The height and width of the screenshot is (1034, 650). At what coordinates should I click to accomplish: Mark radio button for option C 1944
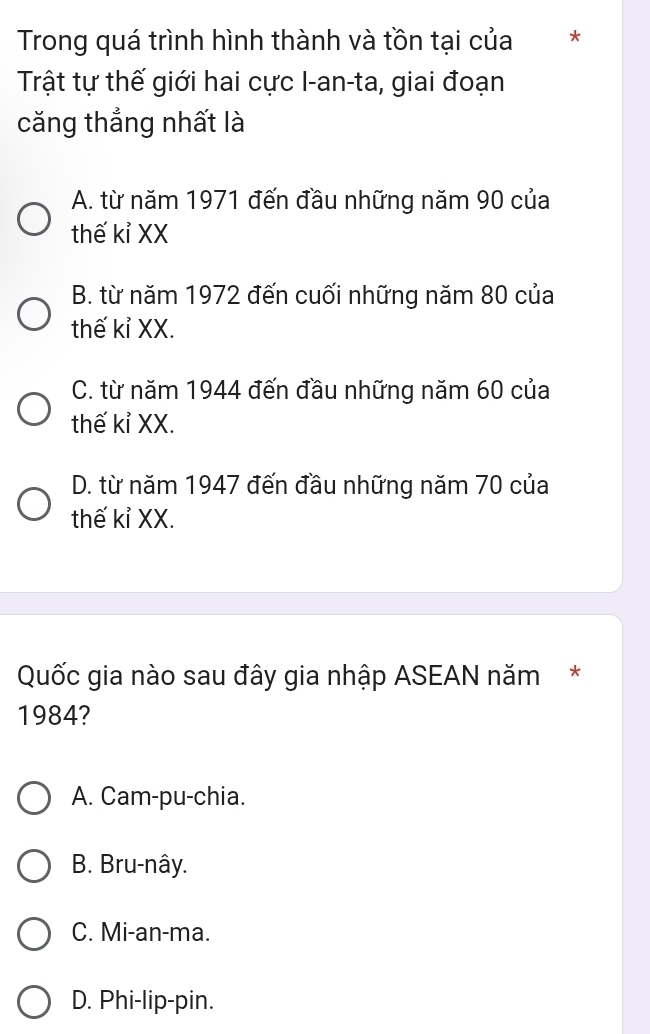pyautogui.click(x=35, y=407)
